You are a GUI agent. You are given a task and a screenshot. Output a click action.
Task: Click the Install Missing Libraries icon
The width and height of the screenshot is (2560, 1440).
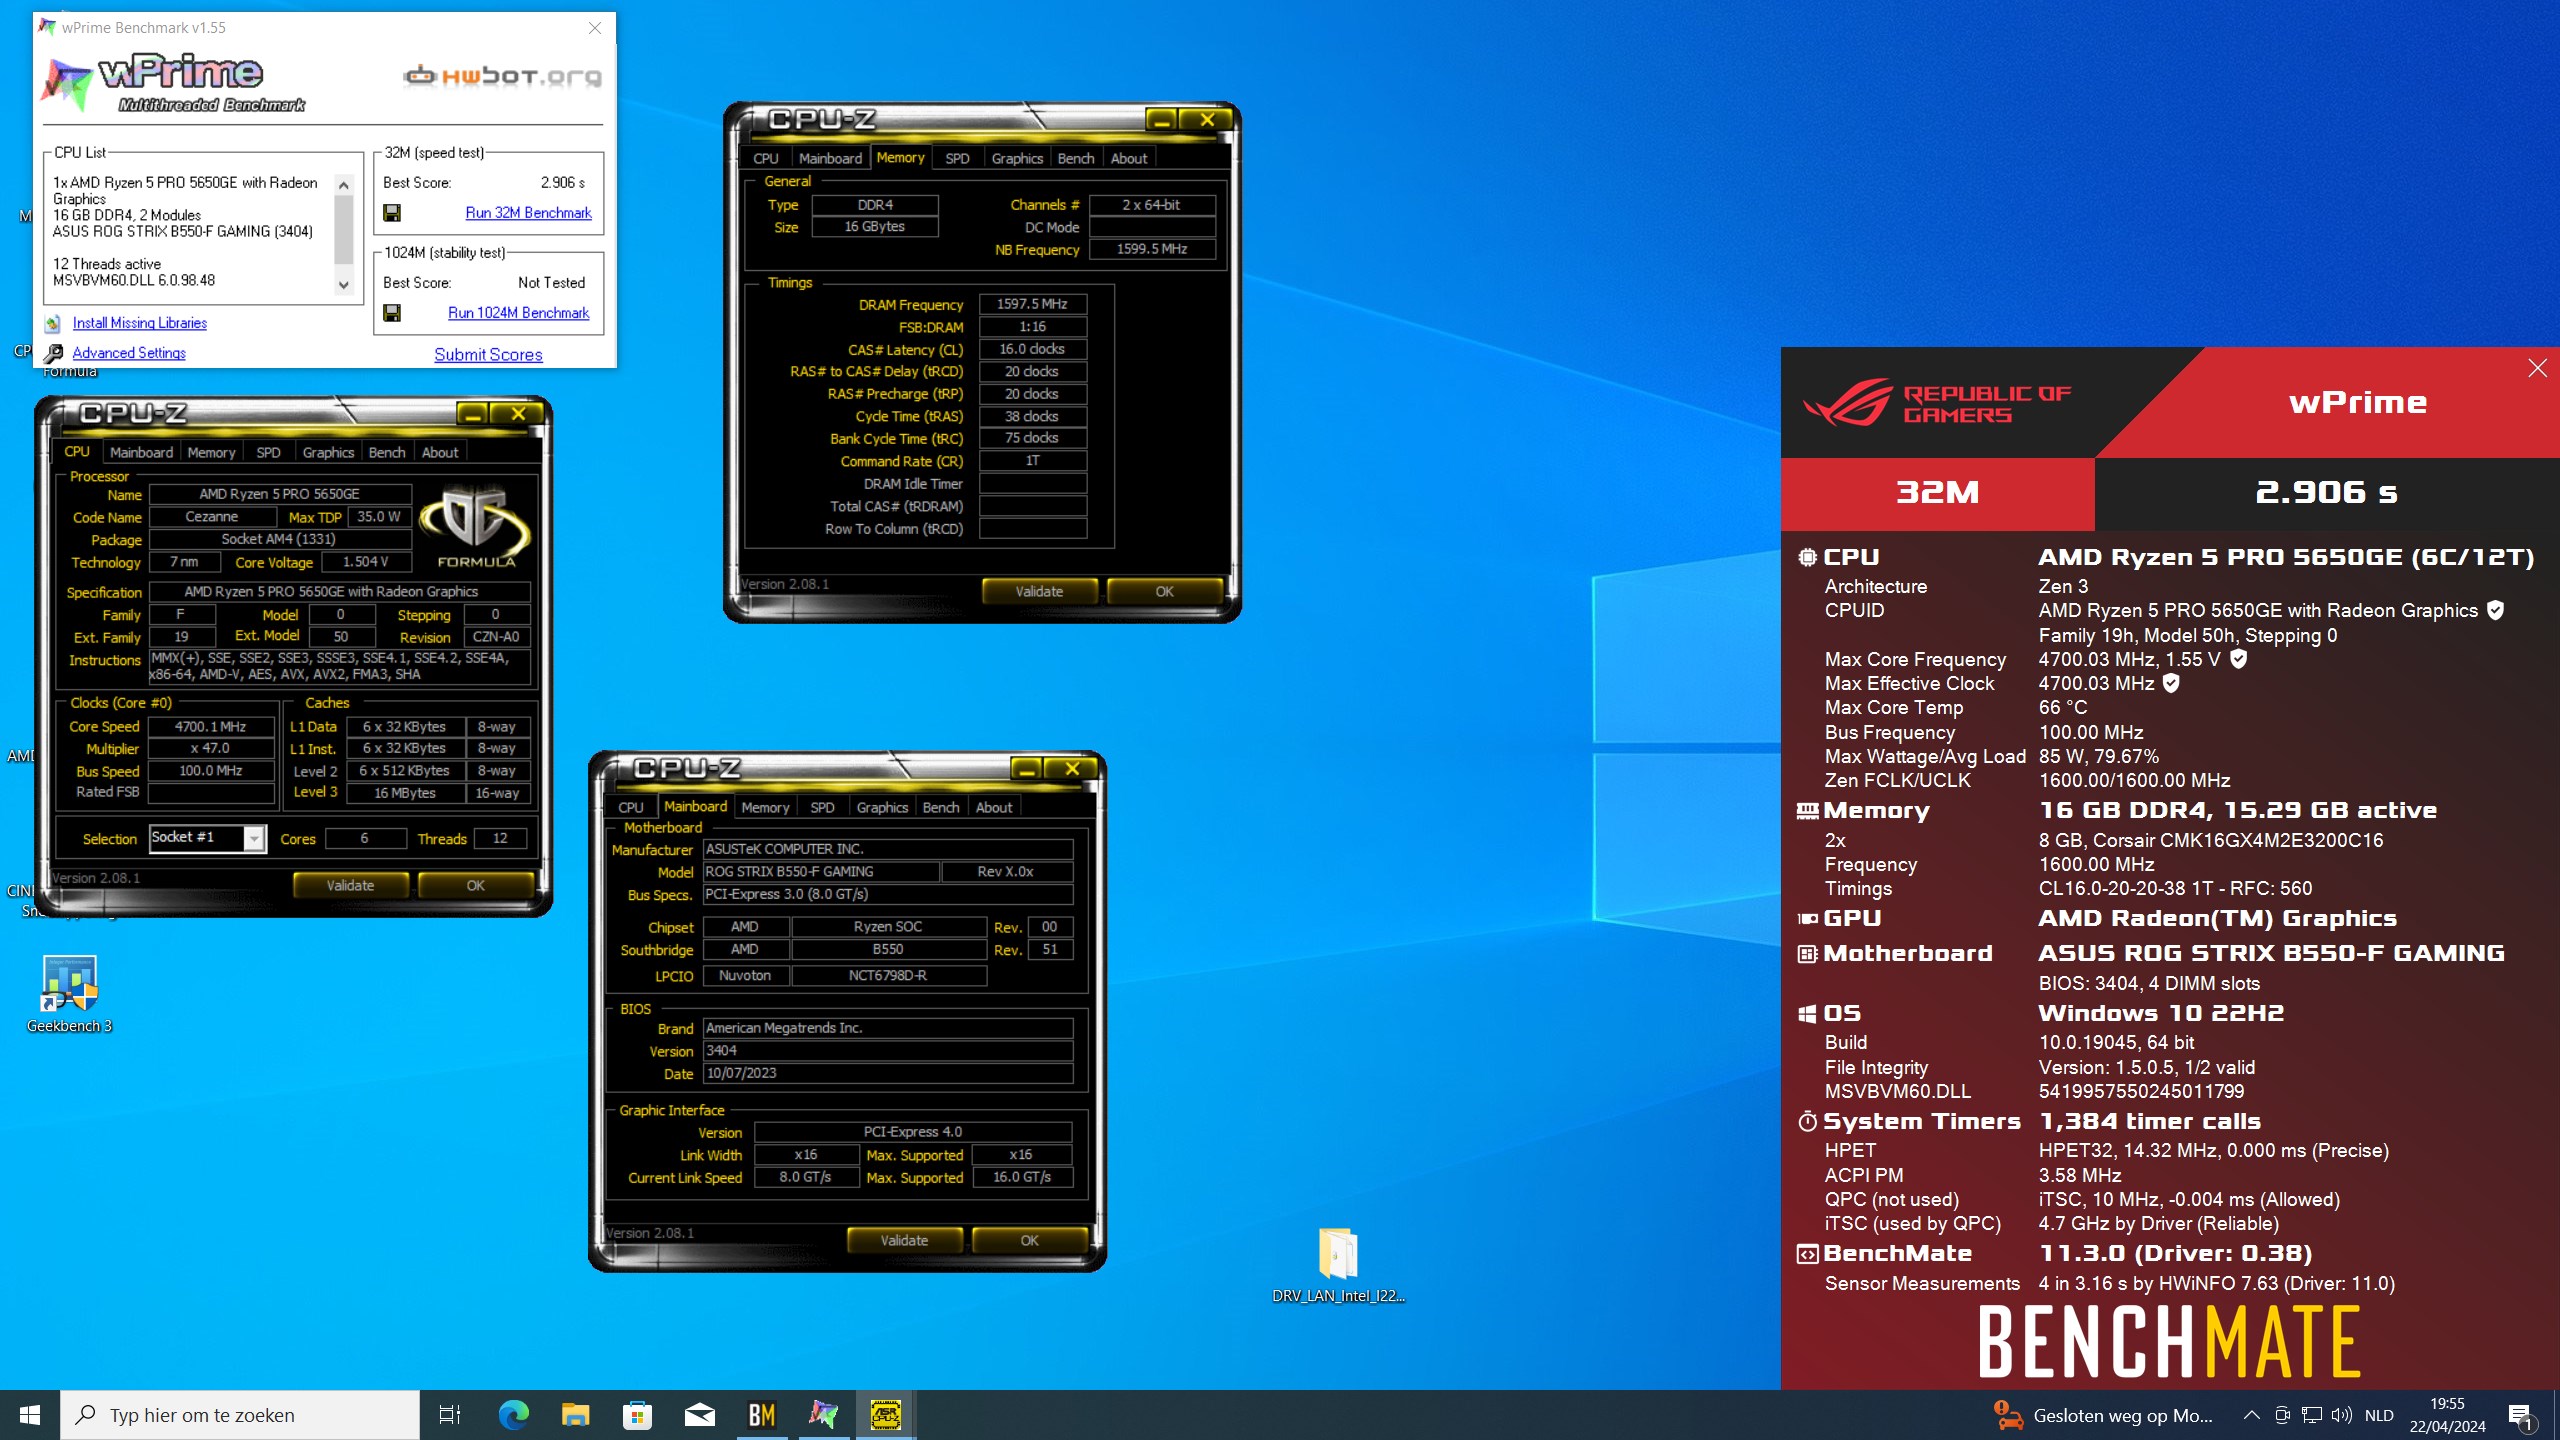[53, 323]
